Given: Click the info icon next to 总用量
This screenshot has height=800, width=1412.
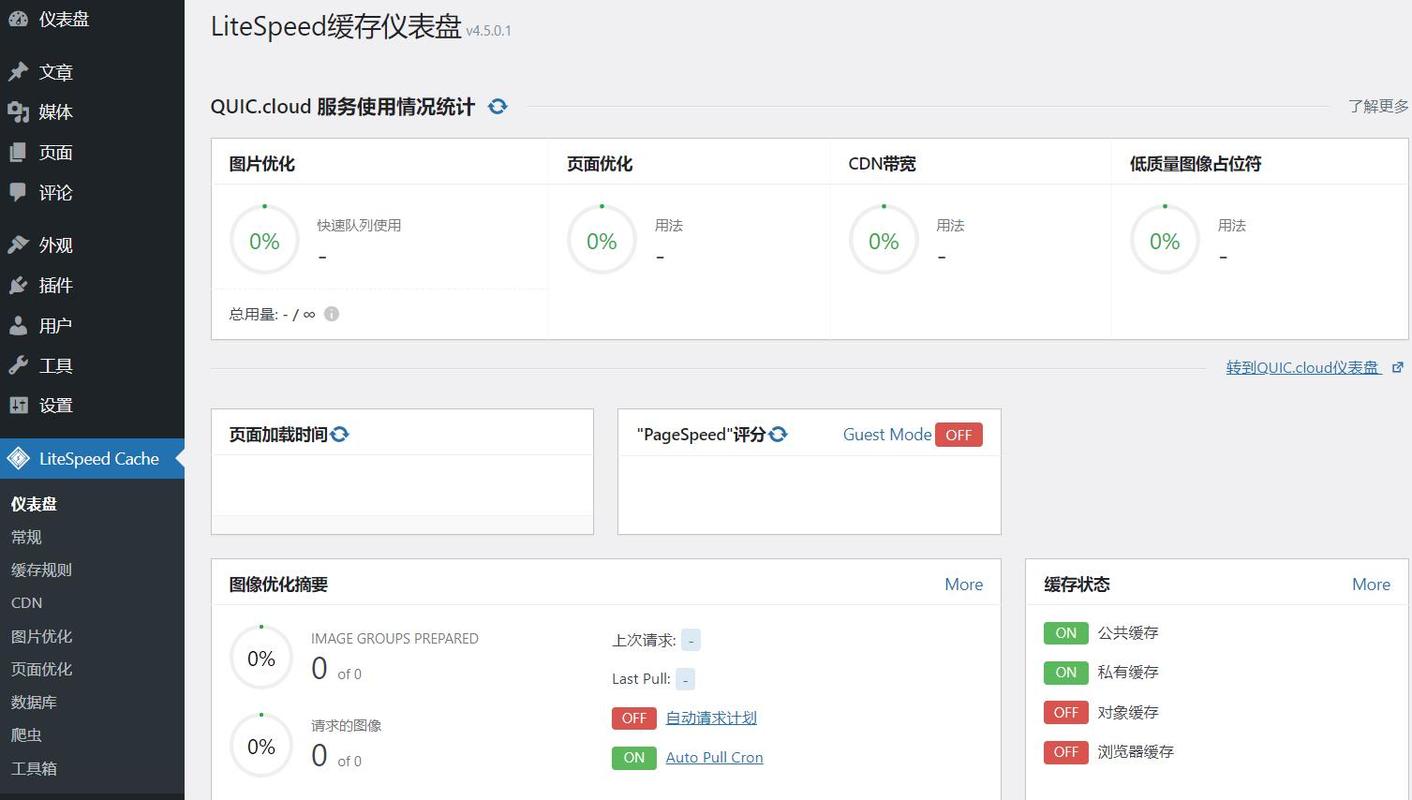Looking at the screenshot, I should [331, 314].
